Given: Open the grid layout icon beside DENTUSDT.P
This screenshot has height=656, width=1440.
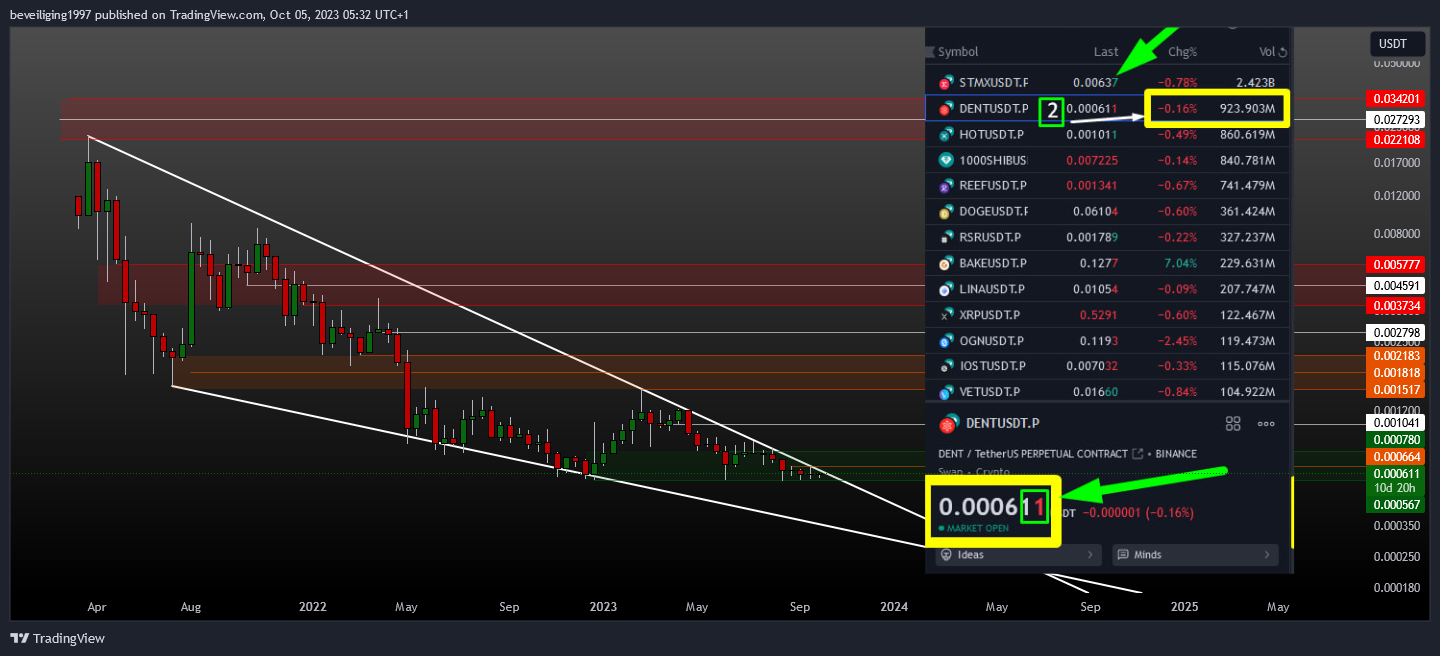Looking at the screenshot, I should coord(1233,424).
